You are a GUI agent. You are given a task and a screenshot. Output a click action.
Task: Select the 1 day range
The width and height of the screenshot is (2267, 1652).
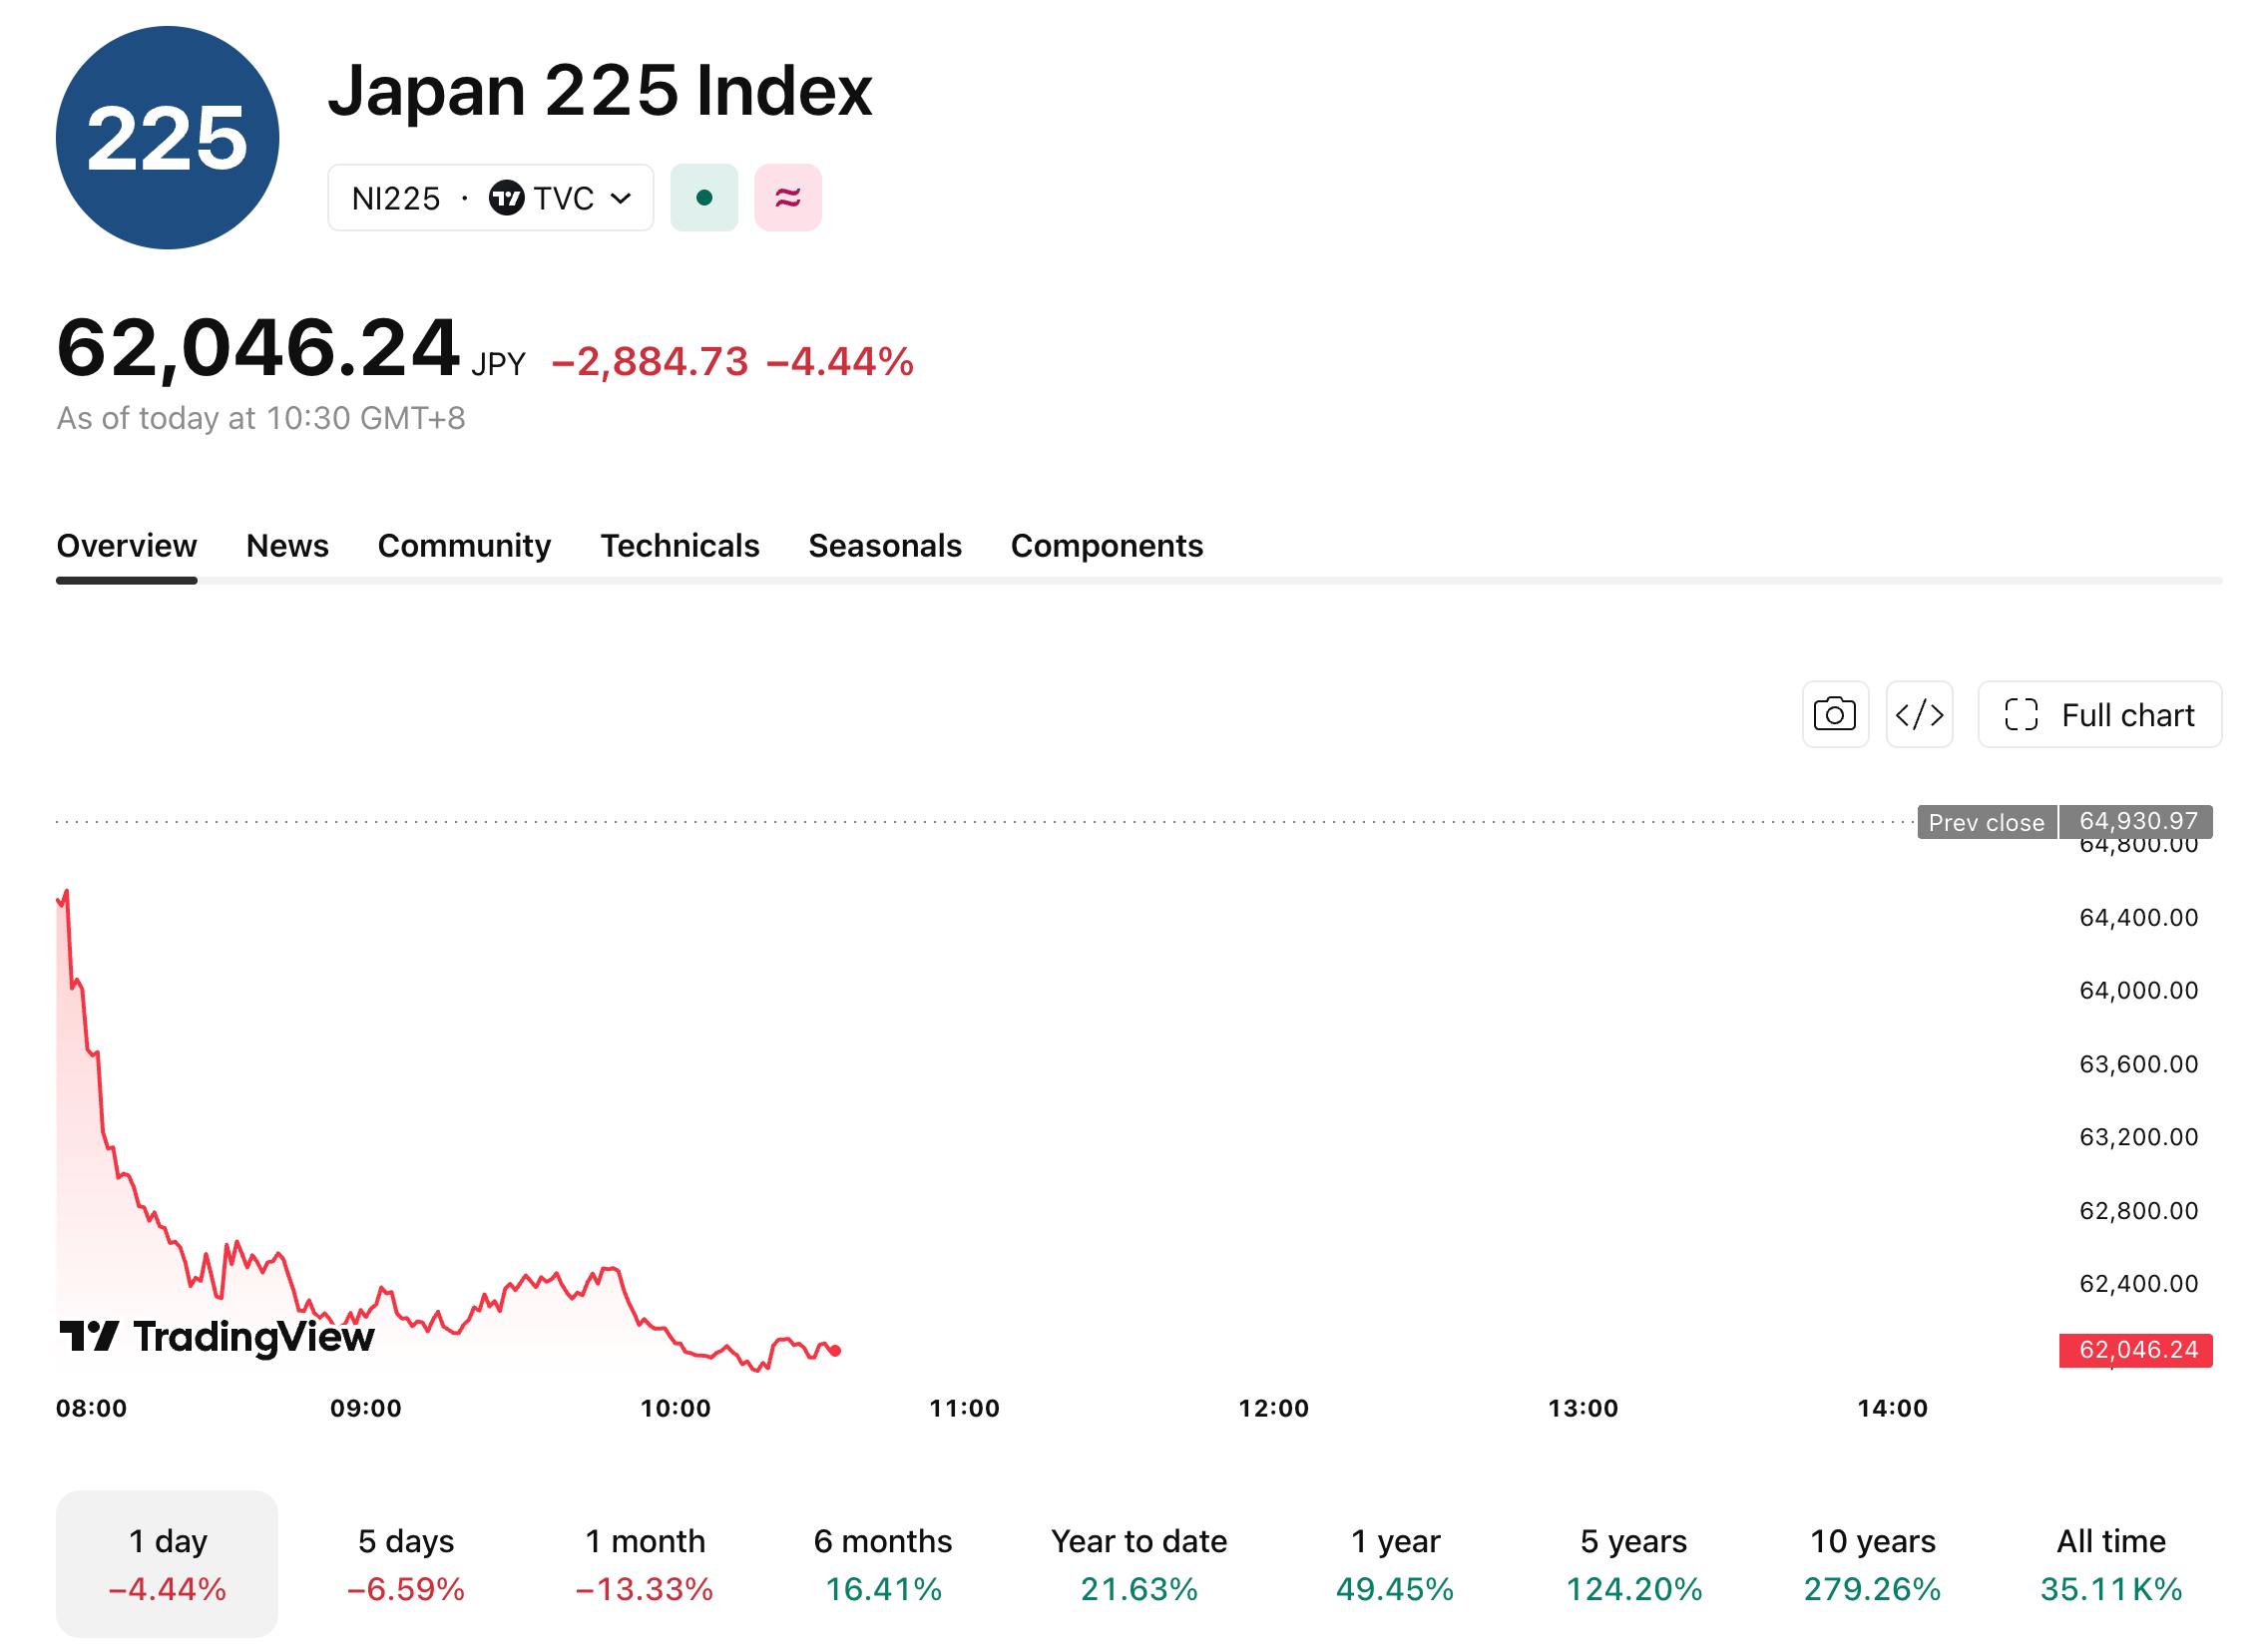tap(167, 1564)
